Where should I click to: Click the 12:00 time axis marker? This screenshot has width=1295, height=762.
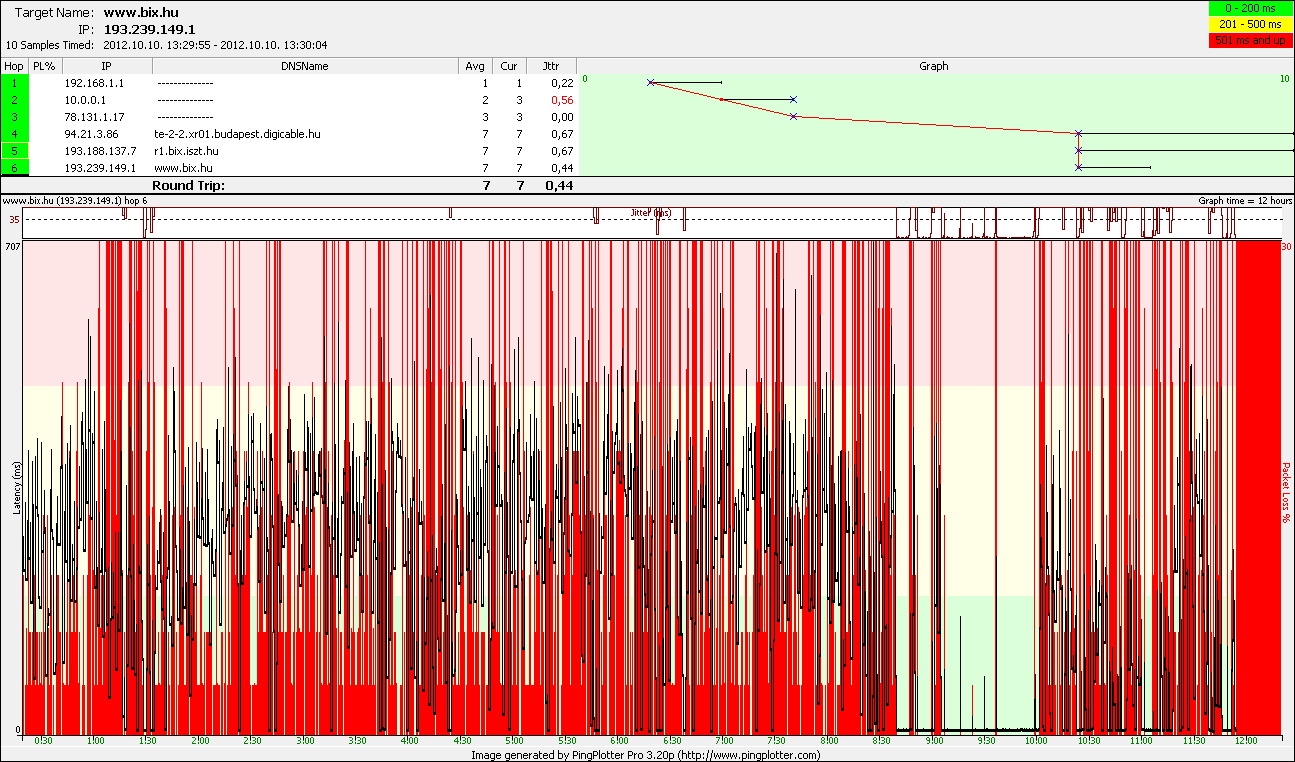click(1247, 741)
